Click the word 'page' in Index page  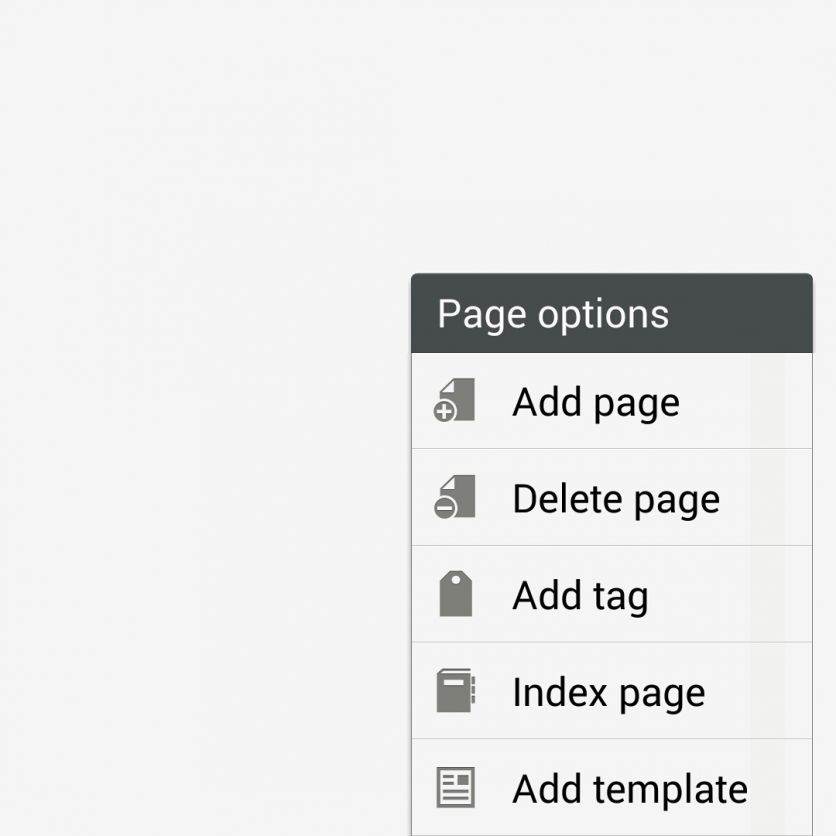663,694
